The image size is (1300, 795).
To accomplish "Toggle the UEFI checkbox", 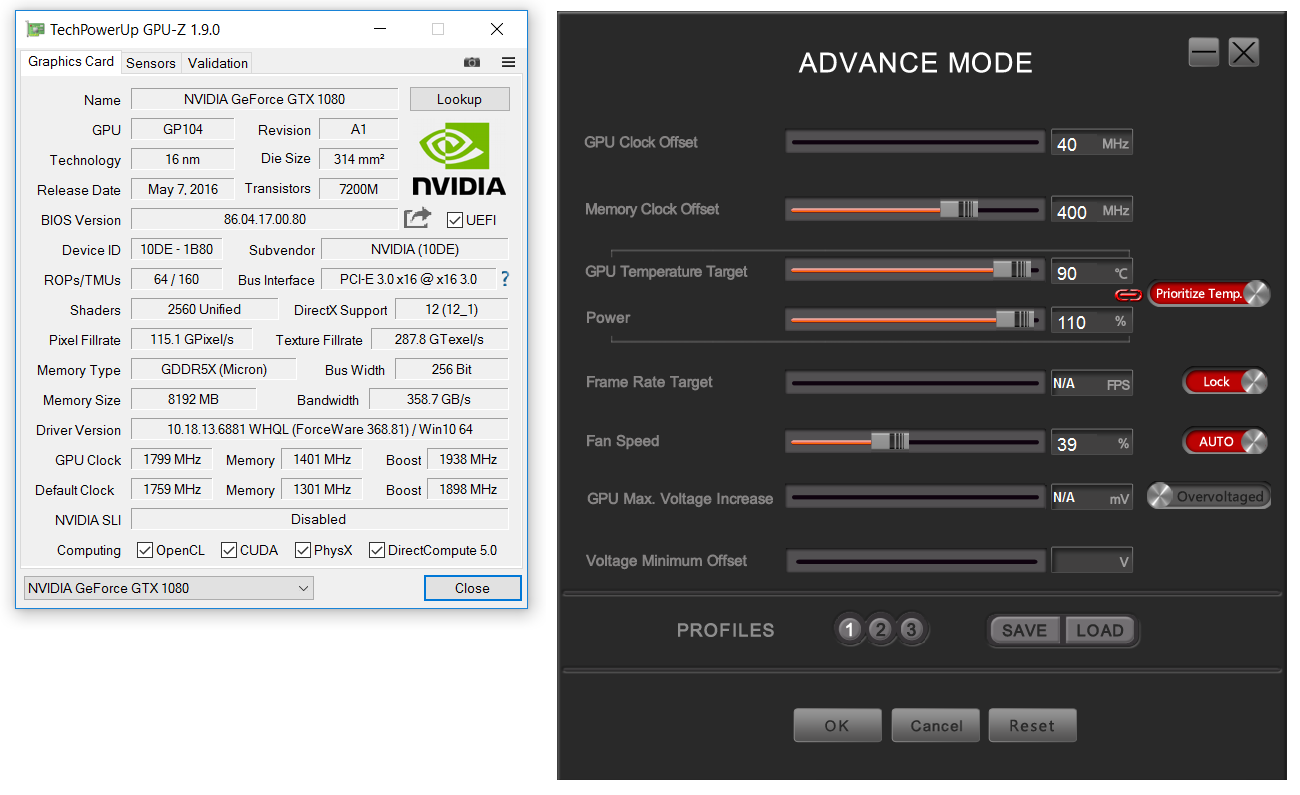I will tap(455, 220).
